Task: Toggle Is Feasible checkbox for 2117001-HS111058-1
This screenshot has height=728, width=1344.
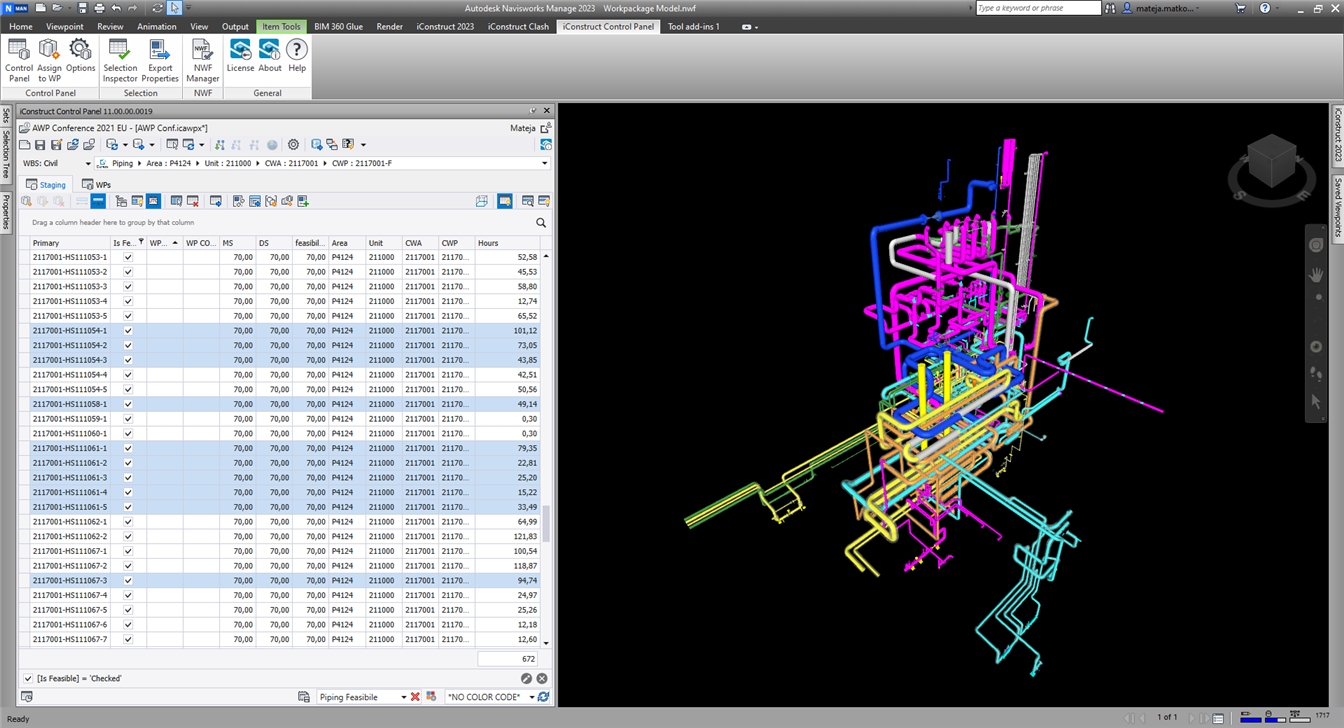Action: pyautogui.click(x=128, y=404)
